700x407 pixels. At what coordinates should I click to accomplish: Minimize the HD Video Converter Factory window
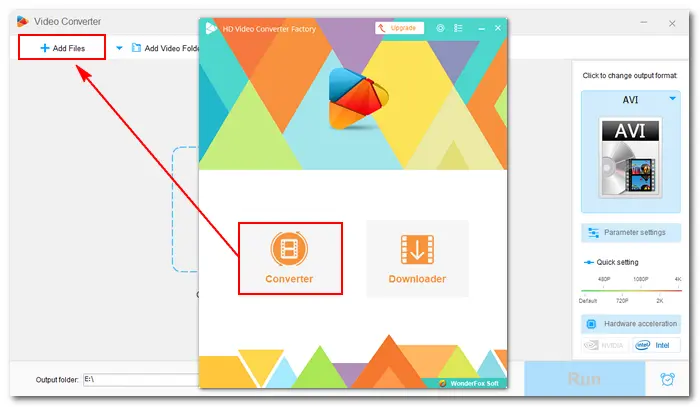click(481, 29)
